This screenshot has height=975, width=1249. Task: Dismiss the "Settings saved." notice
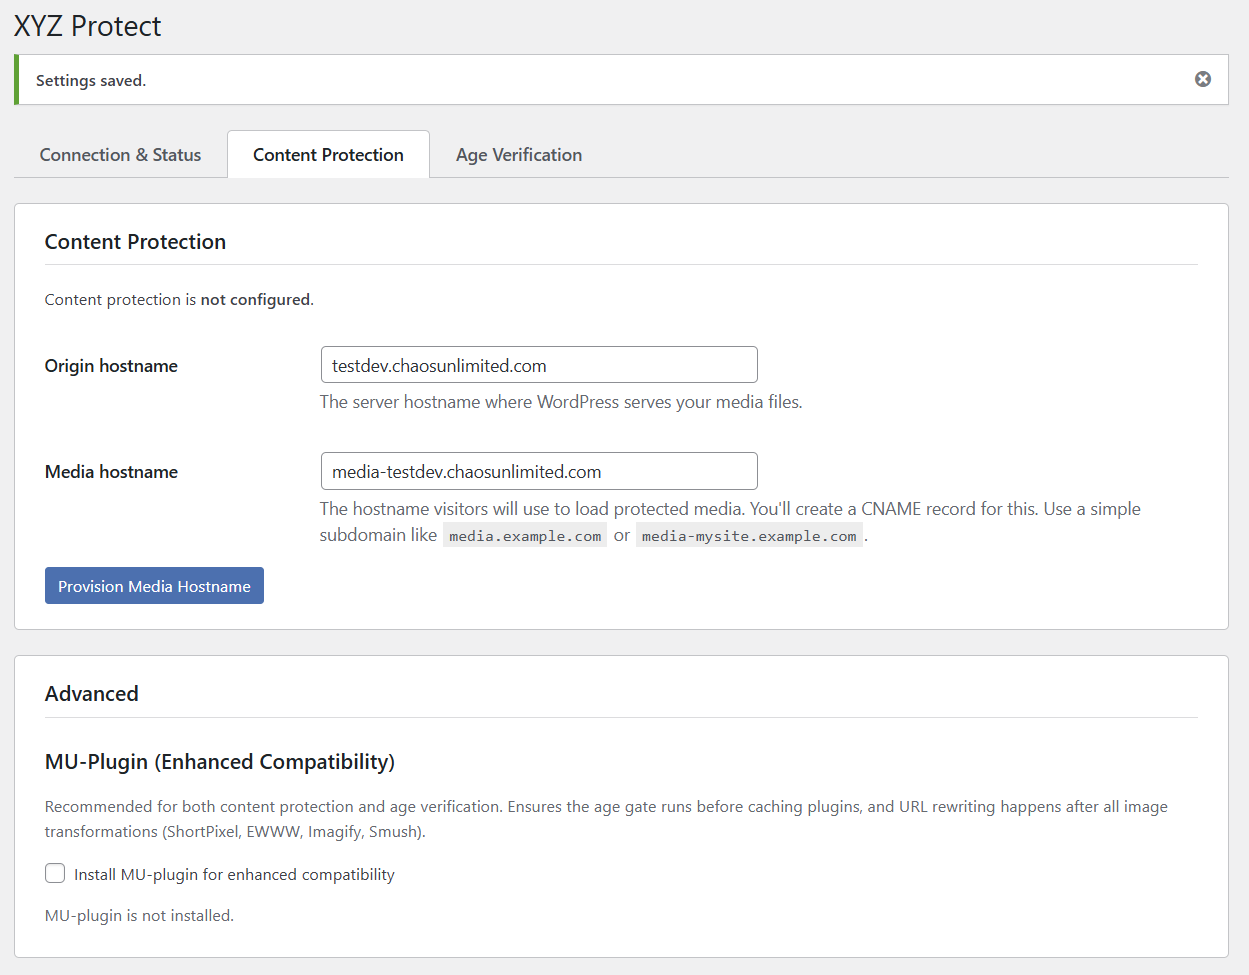point(1202,79)
